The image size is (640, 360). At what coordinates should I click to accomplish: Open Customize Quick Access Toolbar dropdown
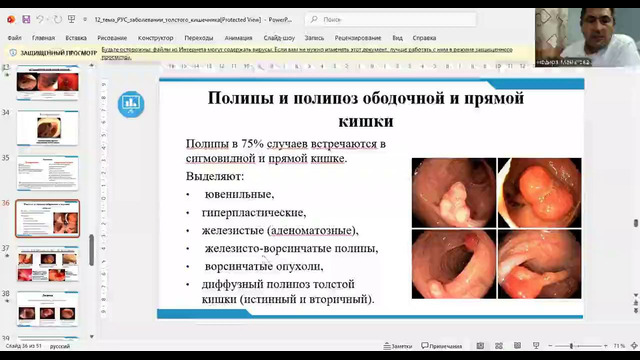tap(85, 20)
